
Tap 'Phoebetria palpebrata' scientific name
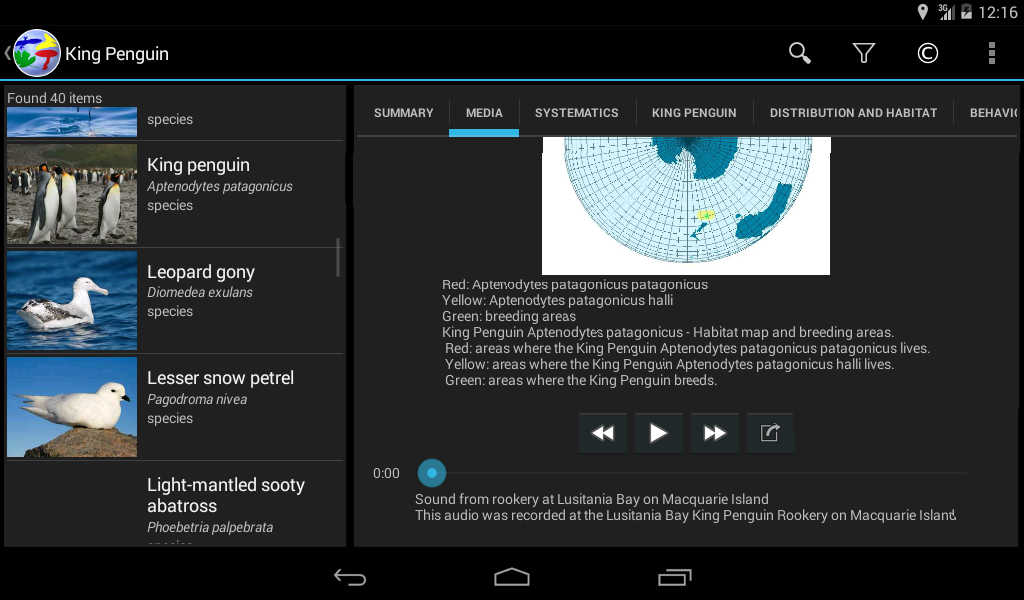coord(210,528)
